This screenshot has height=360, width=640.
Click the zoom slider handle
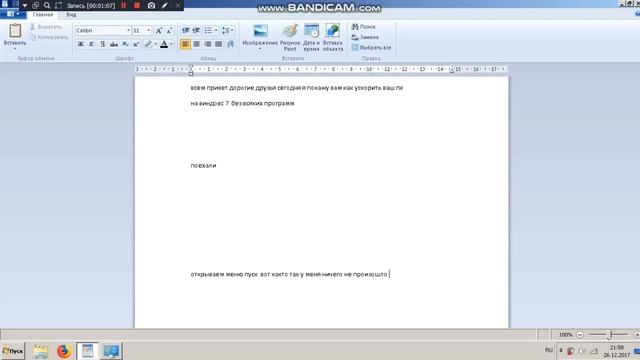click(609, 335)
